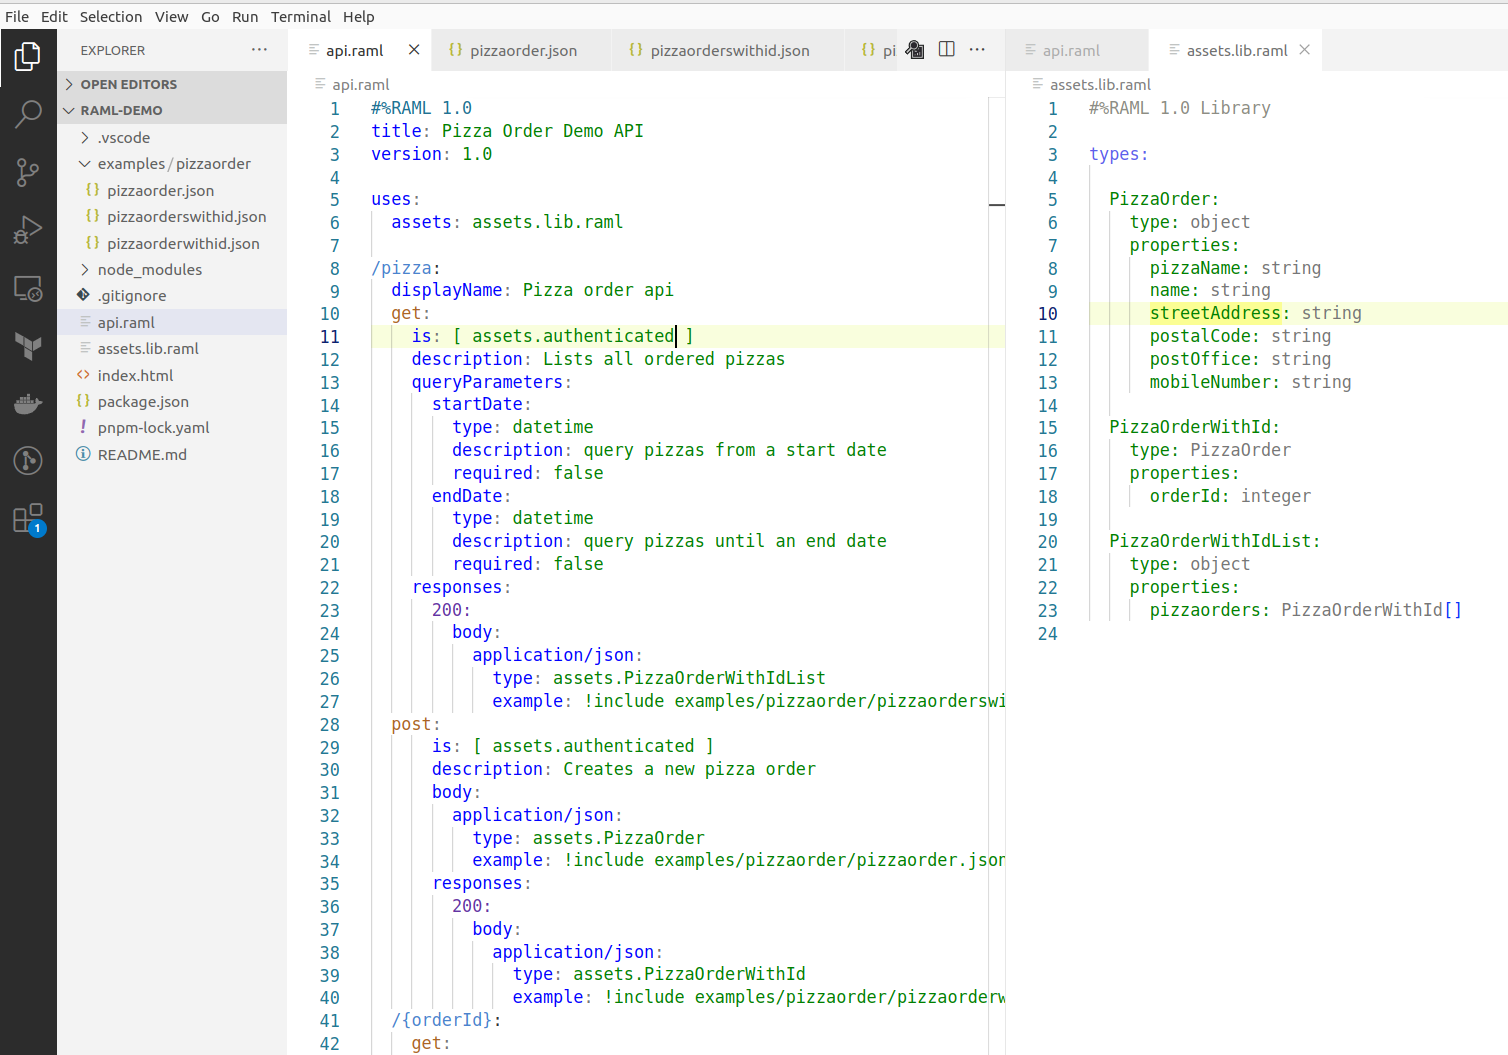Open the Terraform view in activity bar
This screenshot has width=1508, height=1055.
click(28, 346)
